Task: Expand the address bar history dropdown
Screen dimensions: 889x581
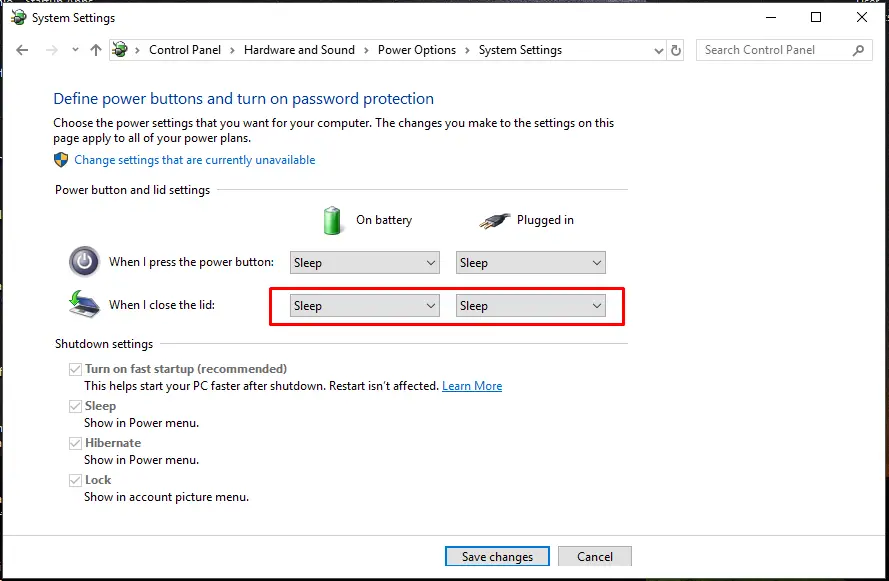Action: point(658,50)
